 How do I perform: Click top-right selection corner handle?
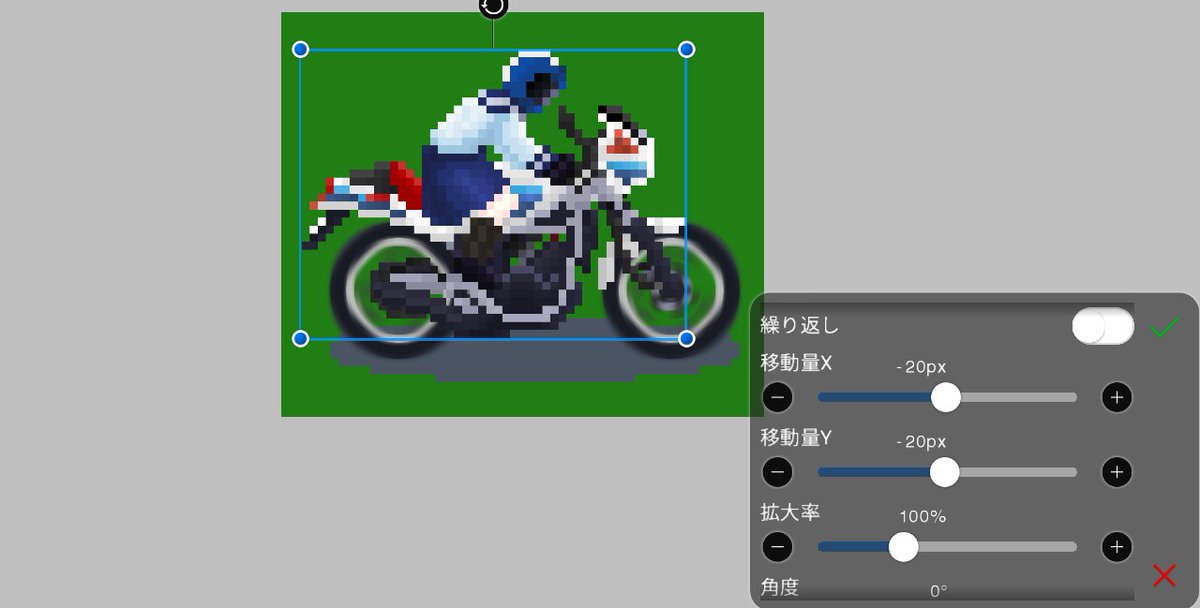coord(686,49)
